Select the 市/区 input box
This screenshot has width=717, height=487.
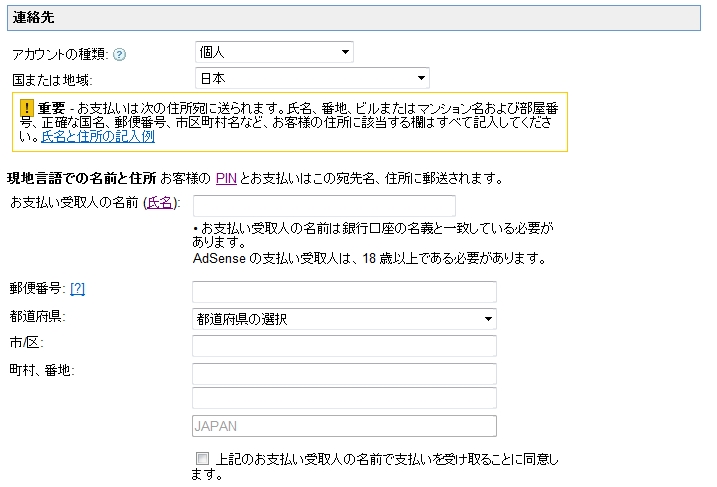click(x=344, y=346)
